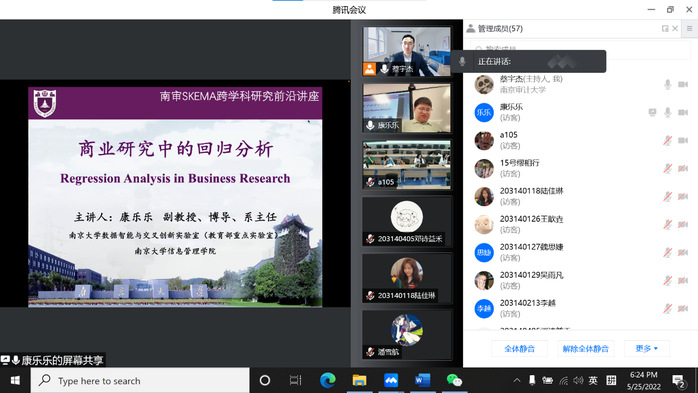Switch input language via 英 indicator
Viewport: 698px width, 393px height.
[x=593, y=381]
